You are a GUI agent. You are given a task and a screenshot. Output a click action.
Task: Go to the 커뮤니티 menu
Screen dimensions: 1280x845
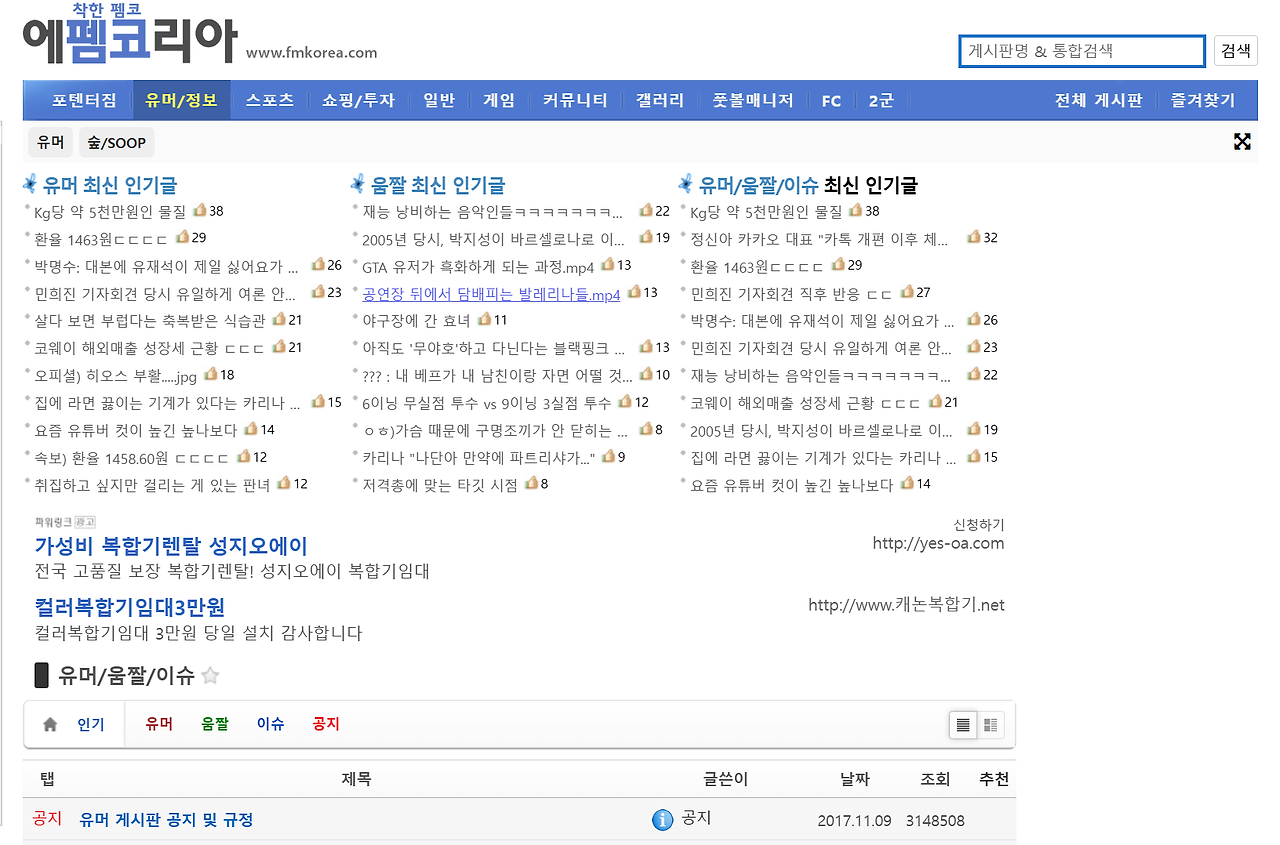click(x=575, y=100)
